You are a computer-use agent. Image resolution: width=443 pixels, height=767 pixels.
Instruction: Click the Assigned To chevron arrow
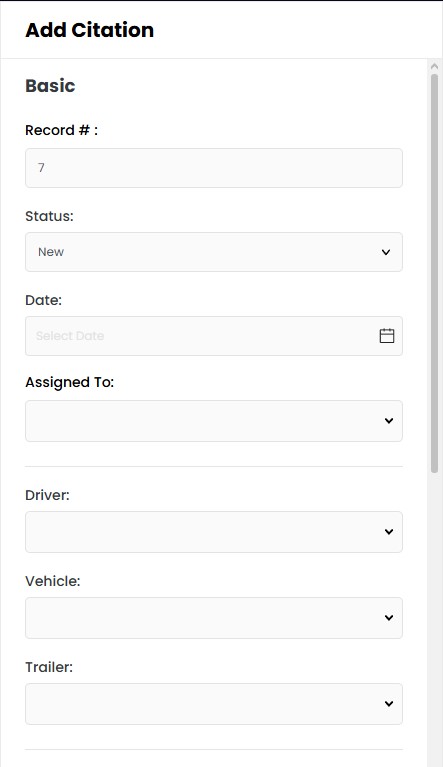click(x=389, y=421)
